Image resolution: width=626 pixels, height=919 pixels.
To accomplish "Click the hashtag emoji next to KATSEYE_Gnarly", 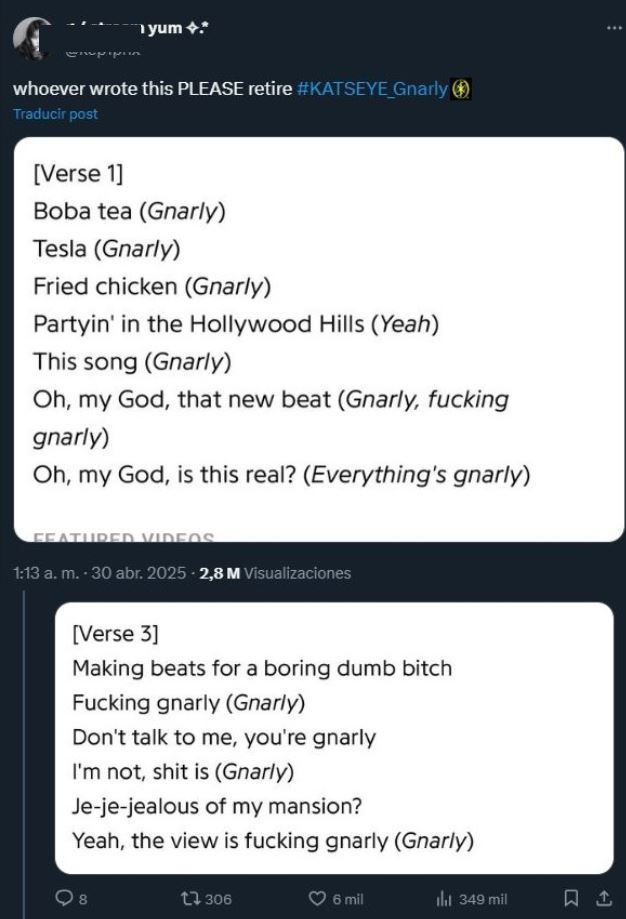I will 461,89.
